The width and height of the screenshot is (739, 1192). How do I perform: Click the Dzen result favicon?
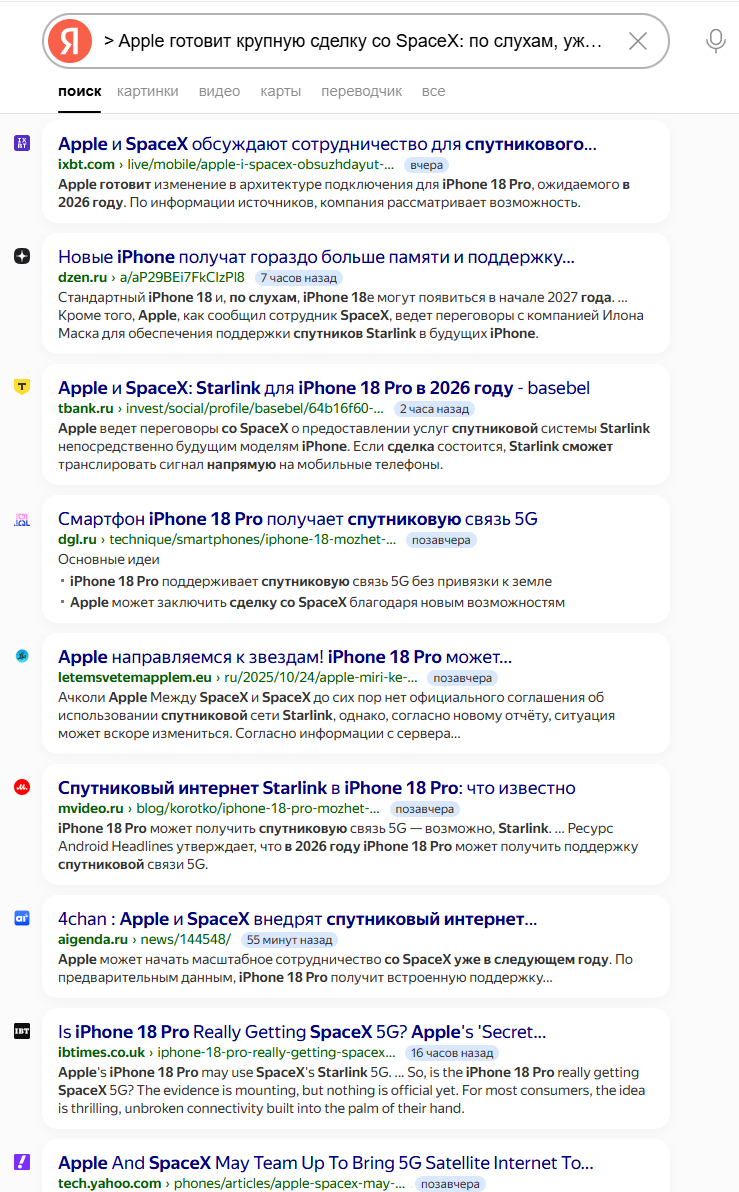coord(22,256)
